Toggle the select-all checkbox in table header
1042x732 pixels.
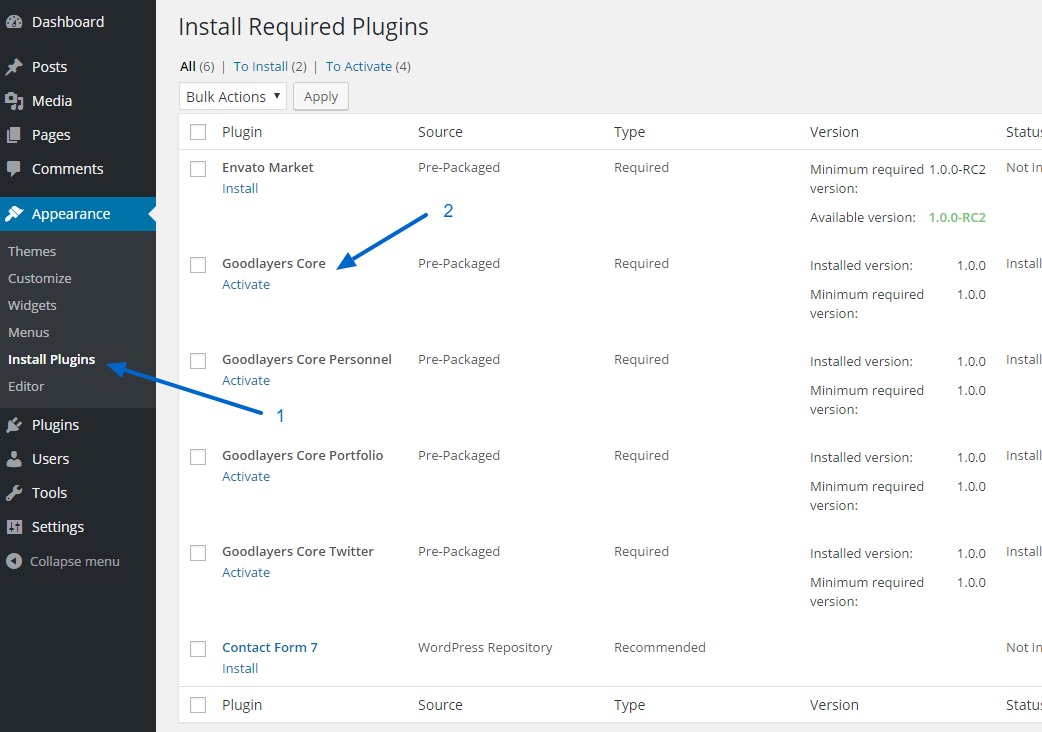click(198, 132)
